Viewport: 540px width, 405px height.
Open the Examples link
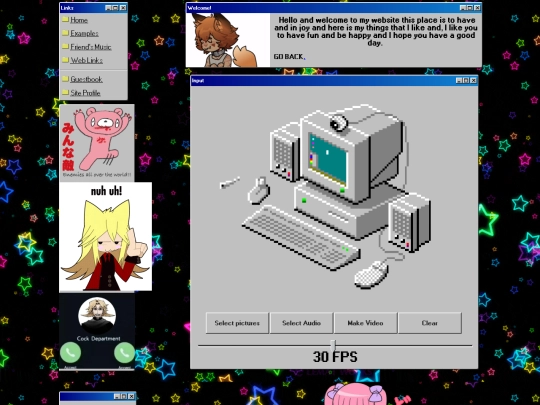click(84, 33)
